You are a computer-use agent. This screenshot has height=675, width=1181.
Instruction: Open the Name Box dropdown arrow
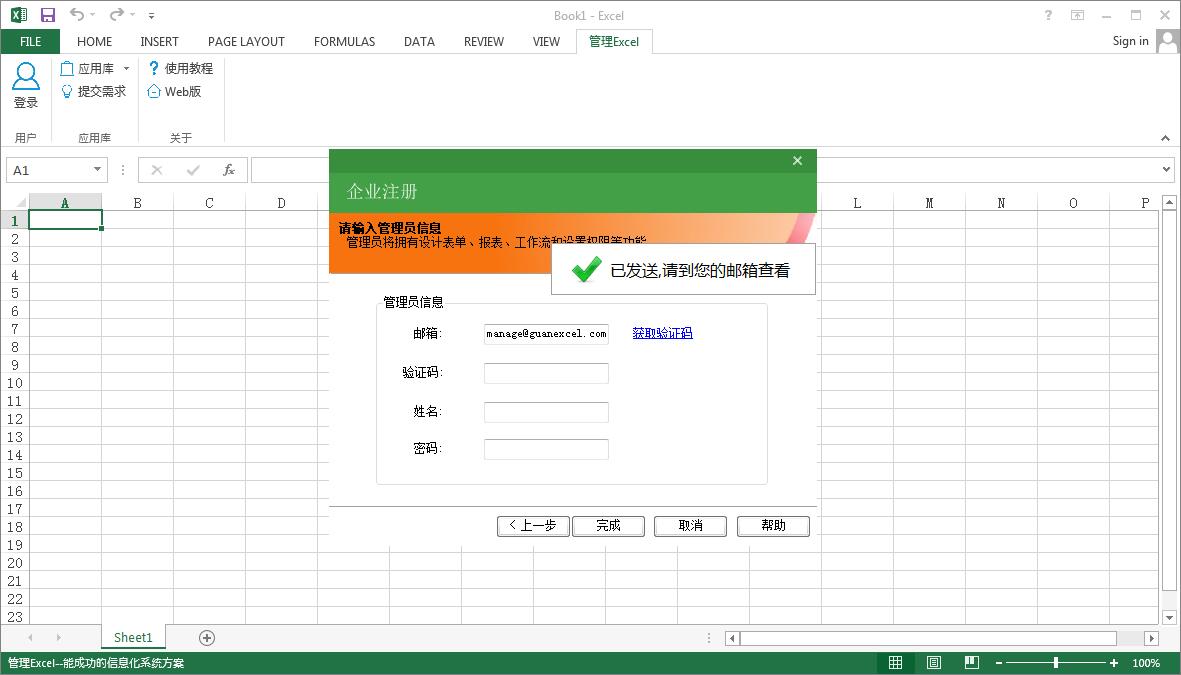[x=97, y=170]
